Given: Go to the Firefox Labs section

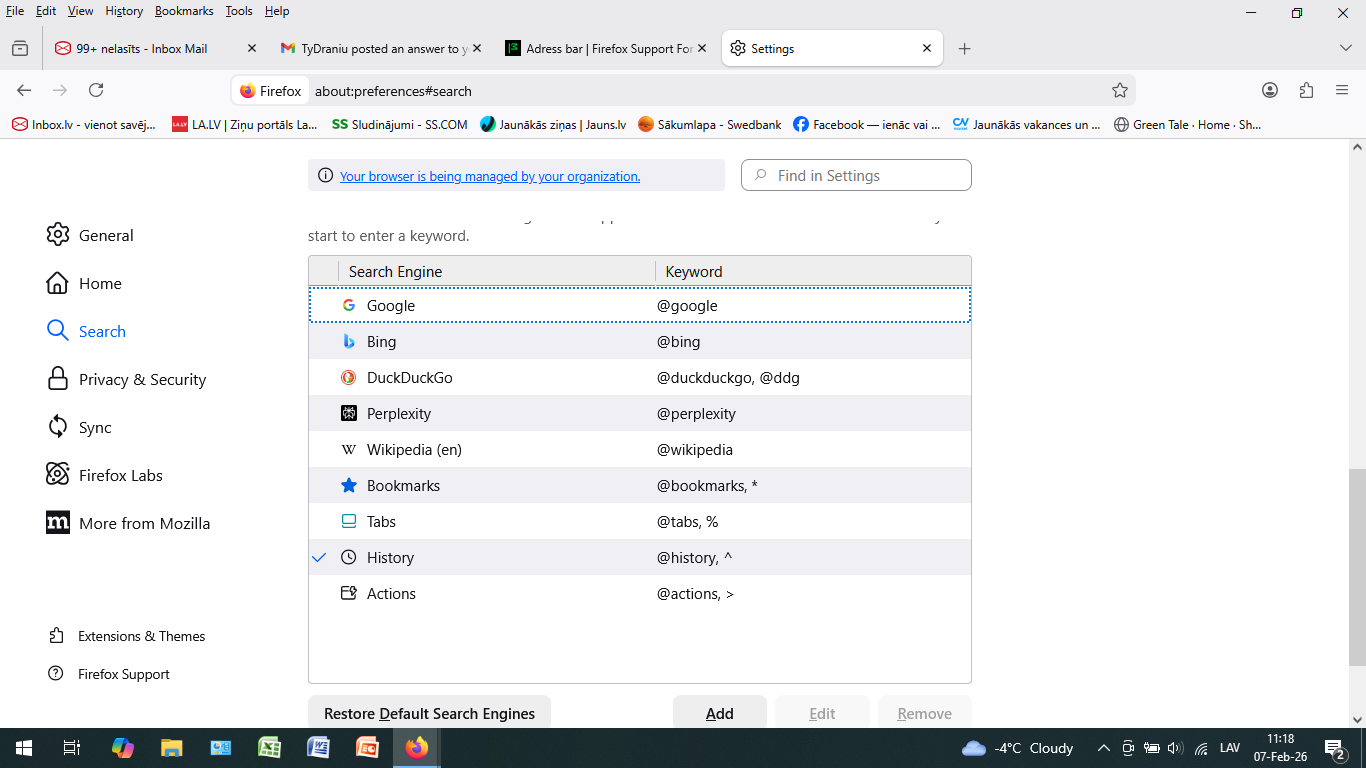Looking at the screenshot, I should [120, 476].
